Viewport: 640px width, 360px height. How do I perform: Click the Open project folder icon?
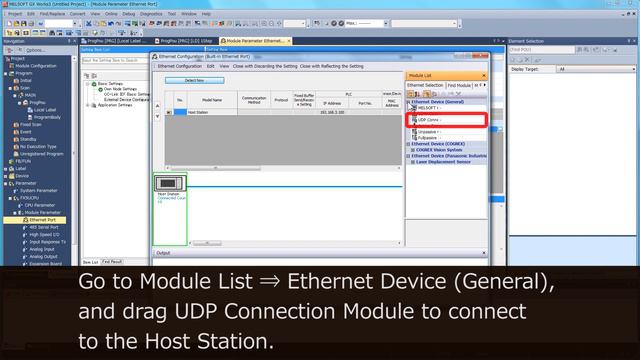coord(17,24)
